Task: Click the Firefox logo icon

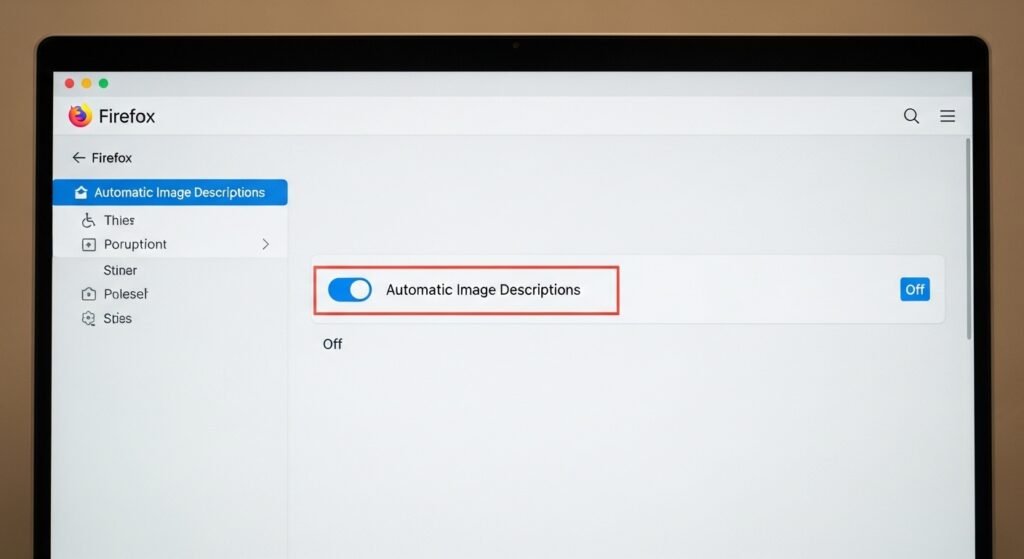Action: [x=80, y=116]
